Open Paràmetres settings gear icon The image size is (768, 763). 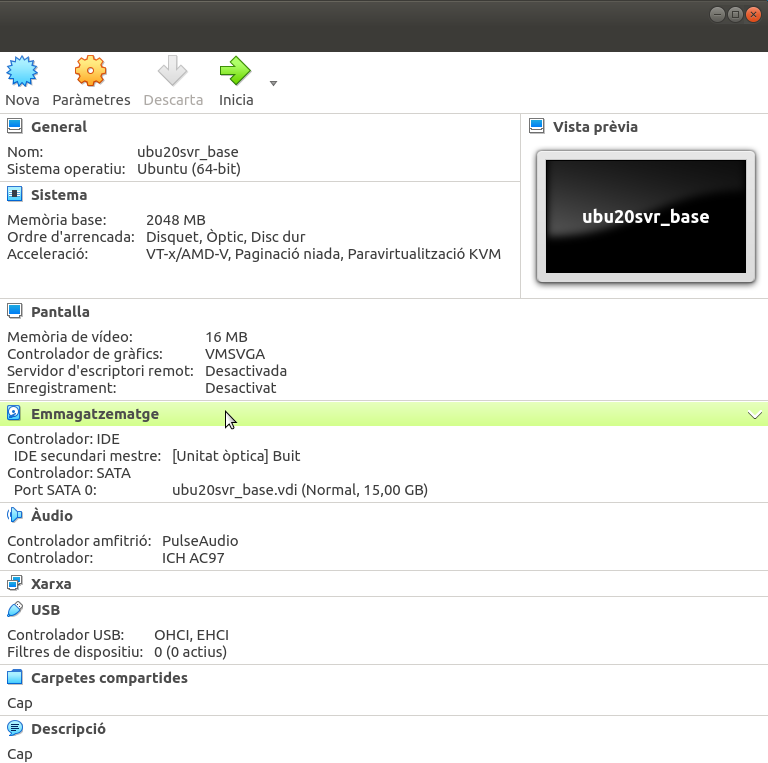(91, 72)
